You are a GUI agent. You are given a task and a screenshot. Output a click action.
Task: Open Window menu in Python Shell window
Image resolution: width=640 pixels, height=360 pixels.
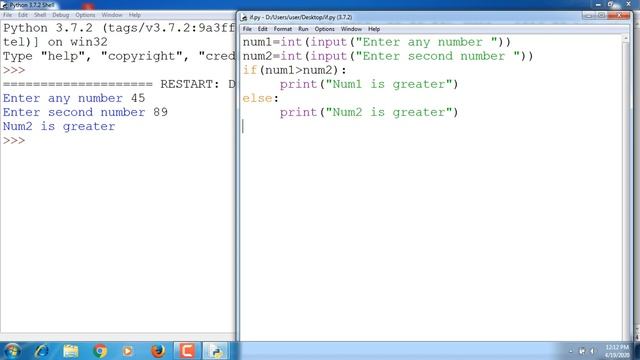point(112,15)
